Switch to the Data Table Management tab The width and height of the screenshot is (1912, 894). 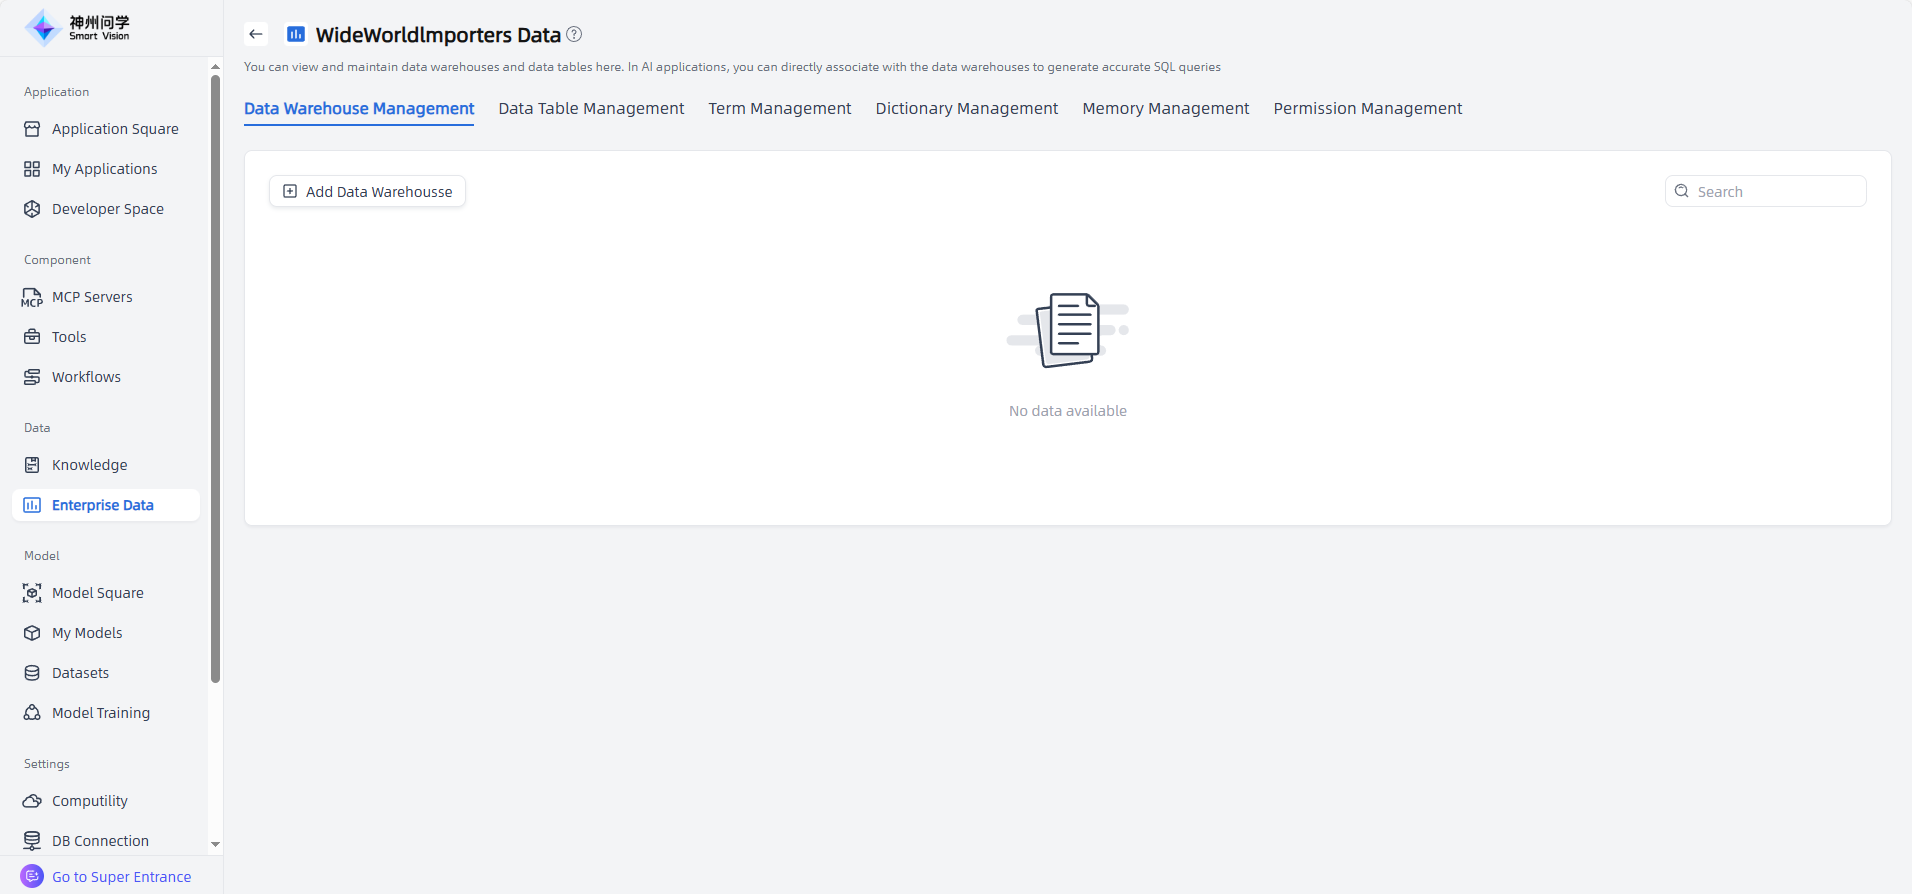591,108
